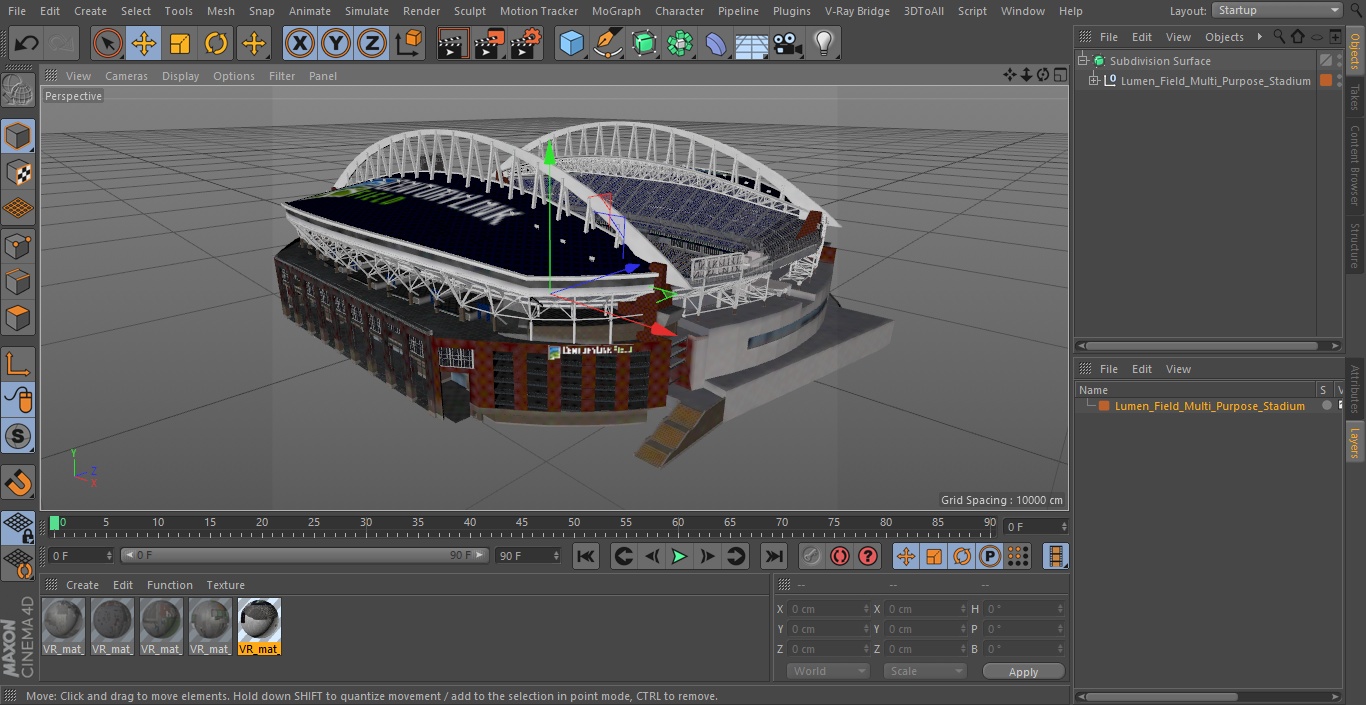This screenshot has height=705, width=1366.
Task: Open the material manager Texture menu
Action: click(x=226, y=585)
